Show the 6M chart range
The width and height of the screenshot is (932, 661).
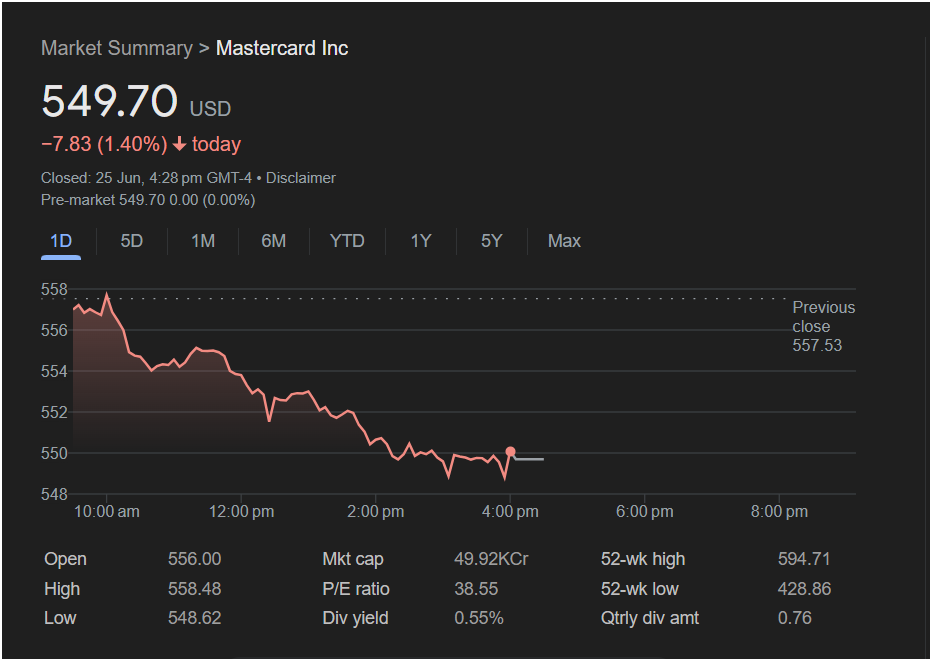tap(273, 241)
